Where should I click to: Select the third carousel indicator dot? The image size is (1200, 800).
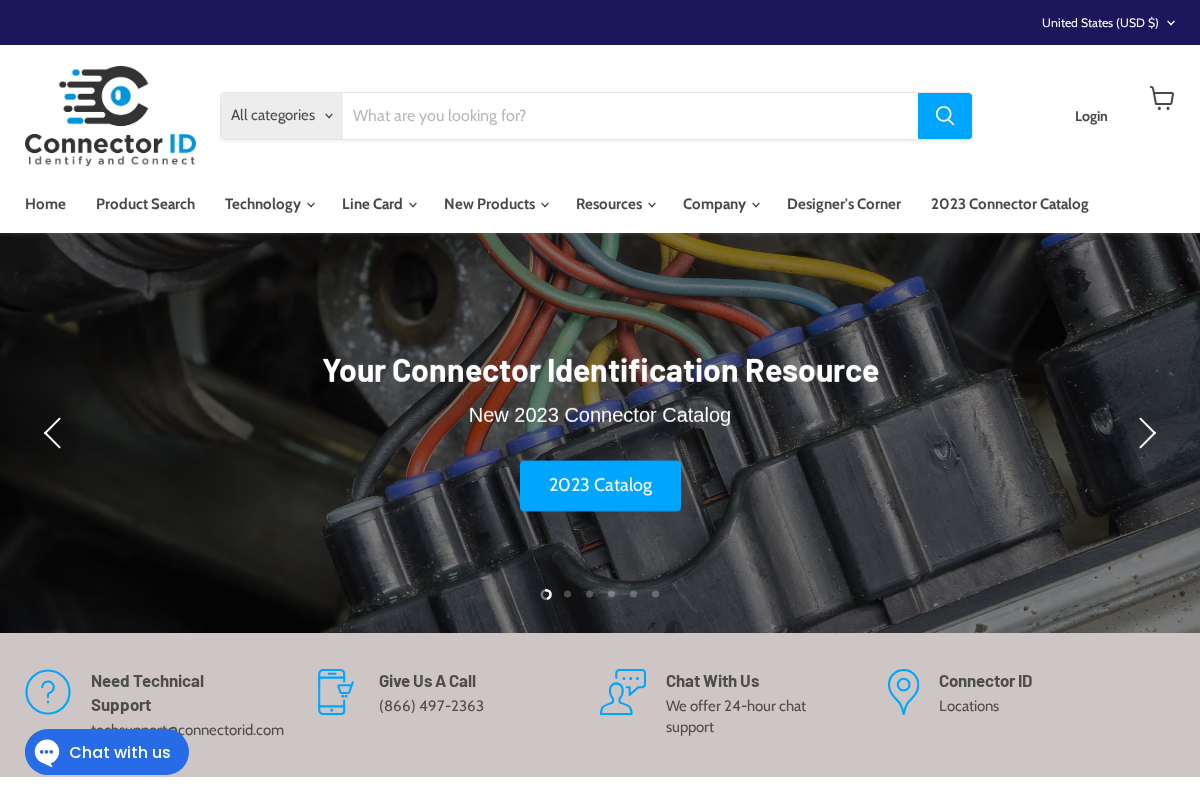coord(589,593)
